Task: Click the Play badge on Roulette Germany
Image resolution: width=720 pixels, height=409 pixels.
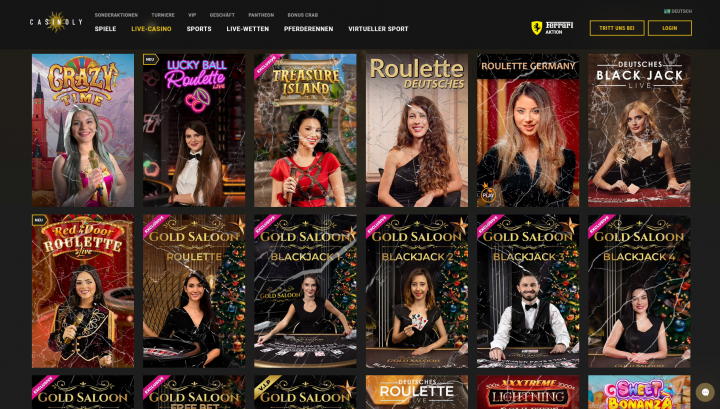Action: (488, 194)
